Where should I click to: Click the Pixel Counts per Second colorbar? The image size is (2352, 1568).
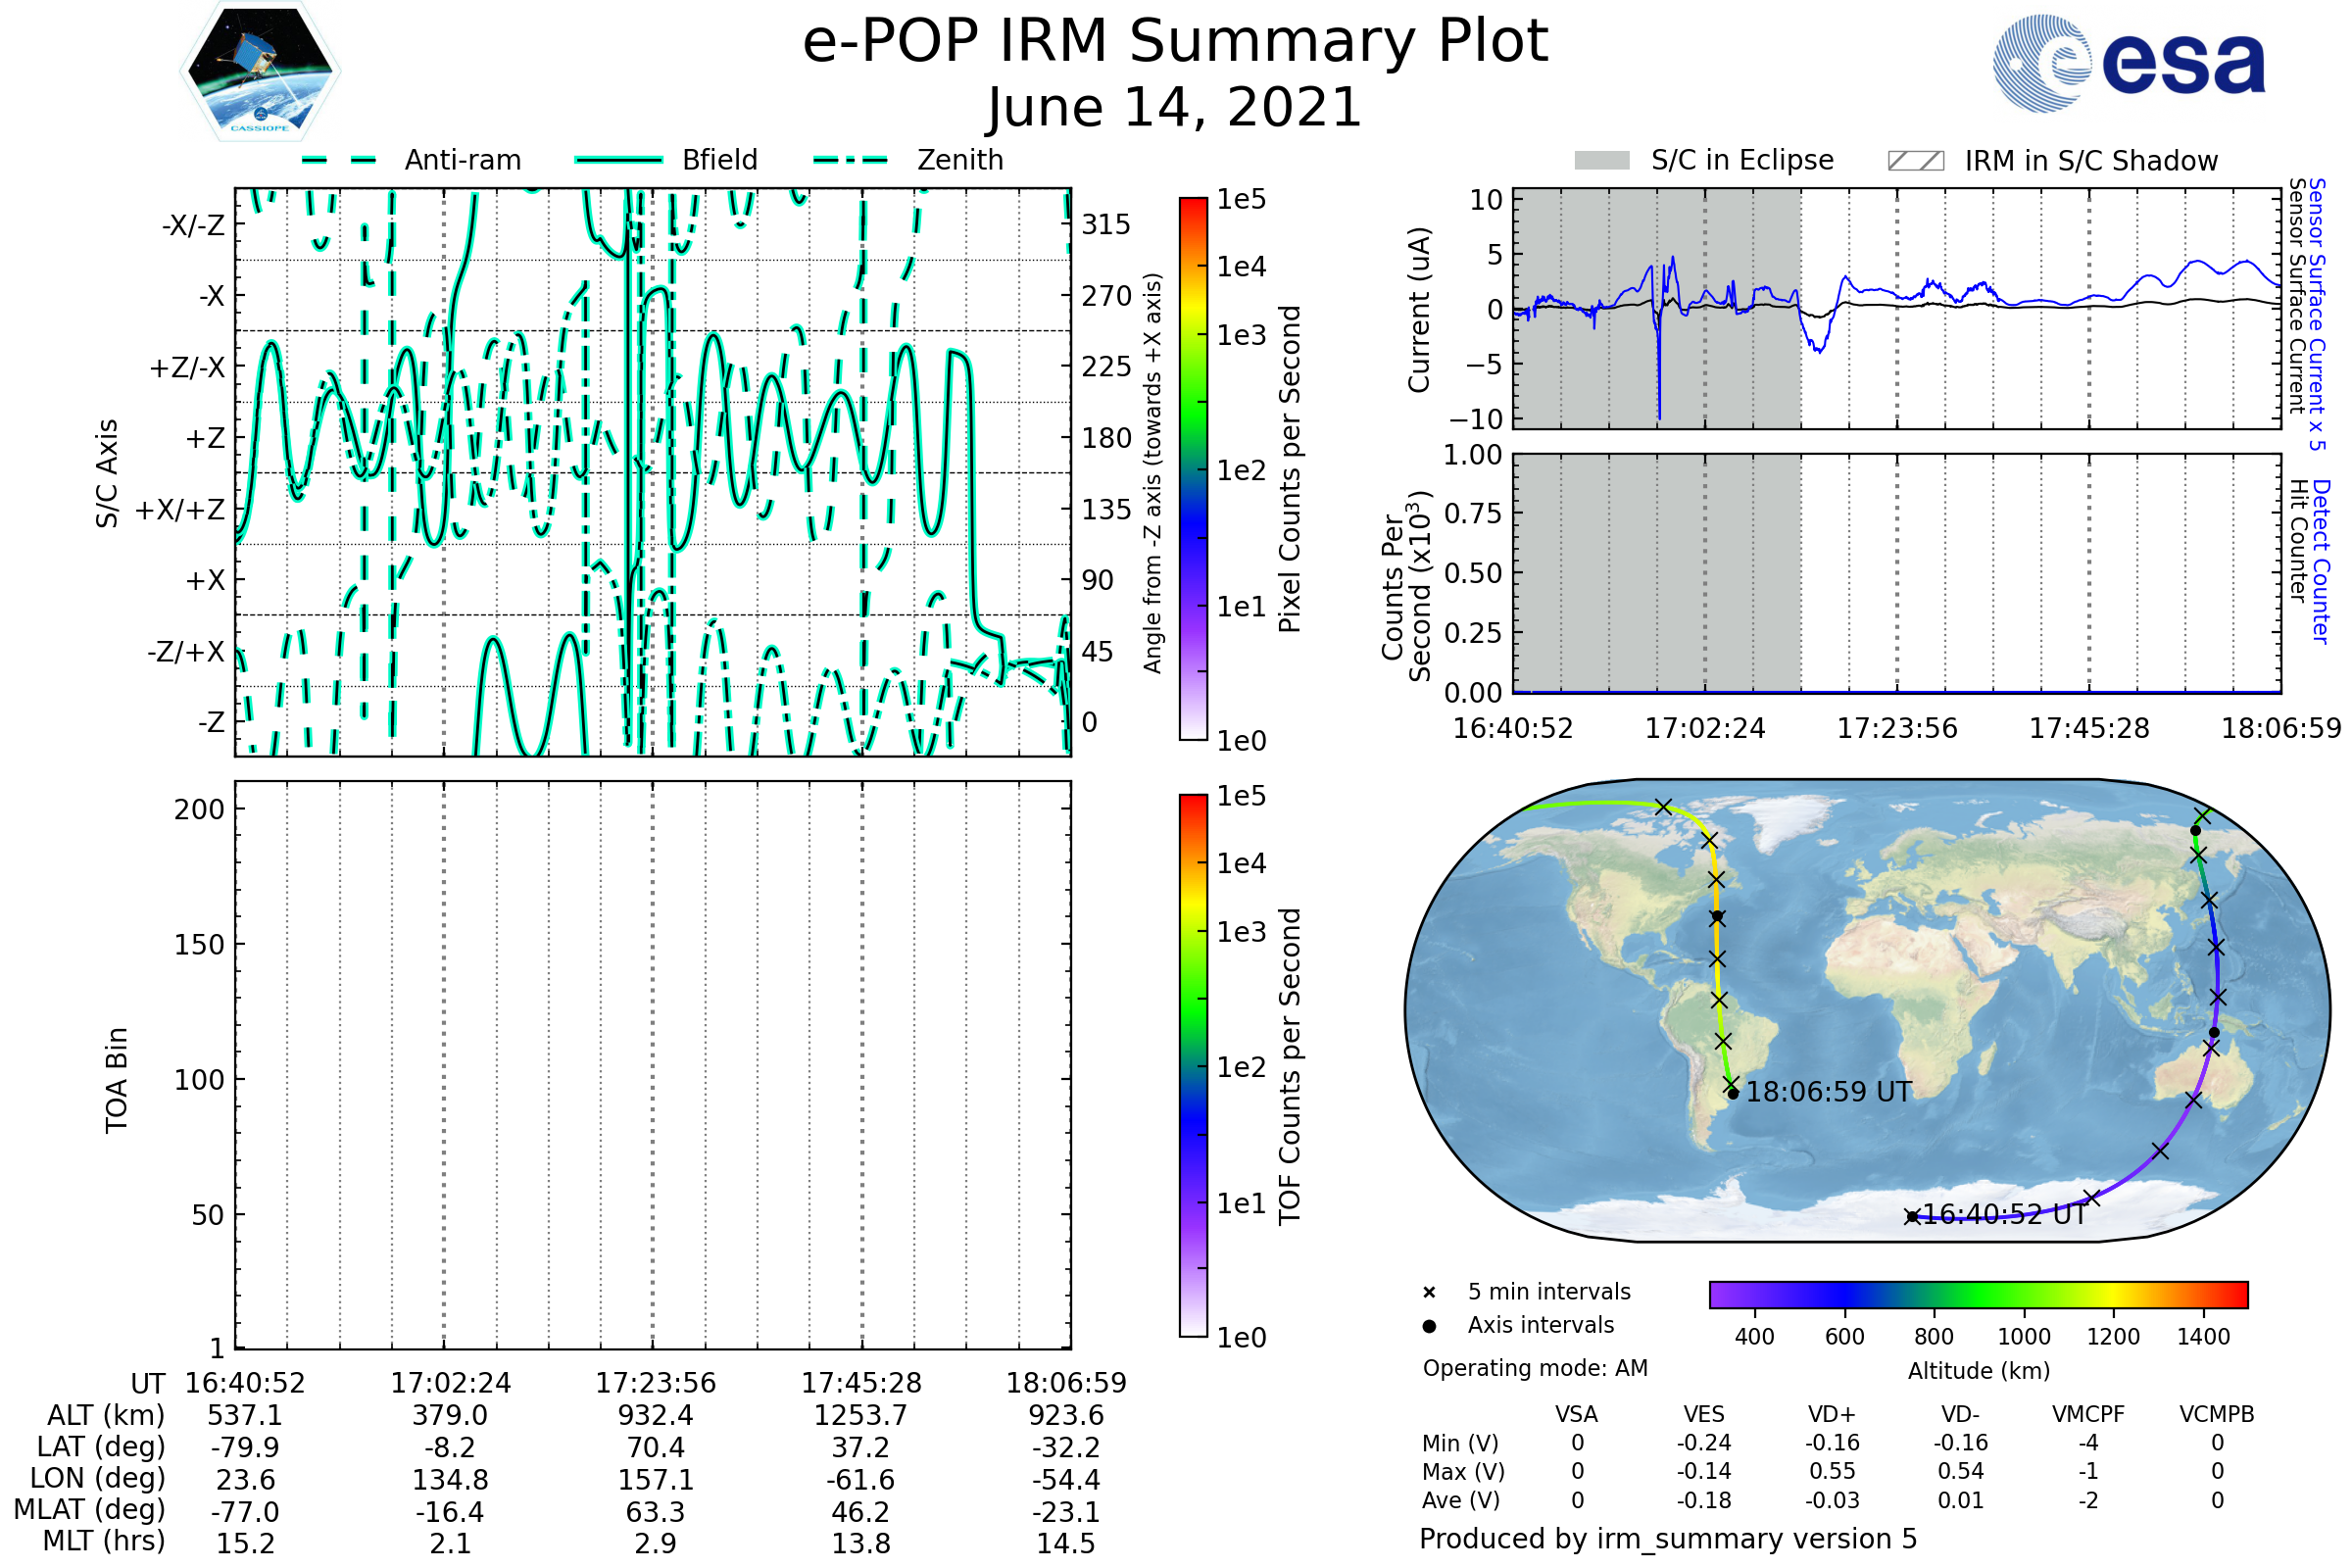(x=1193, y=469)
